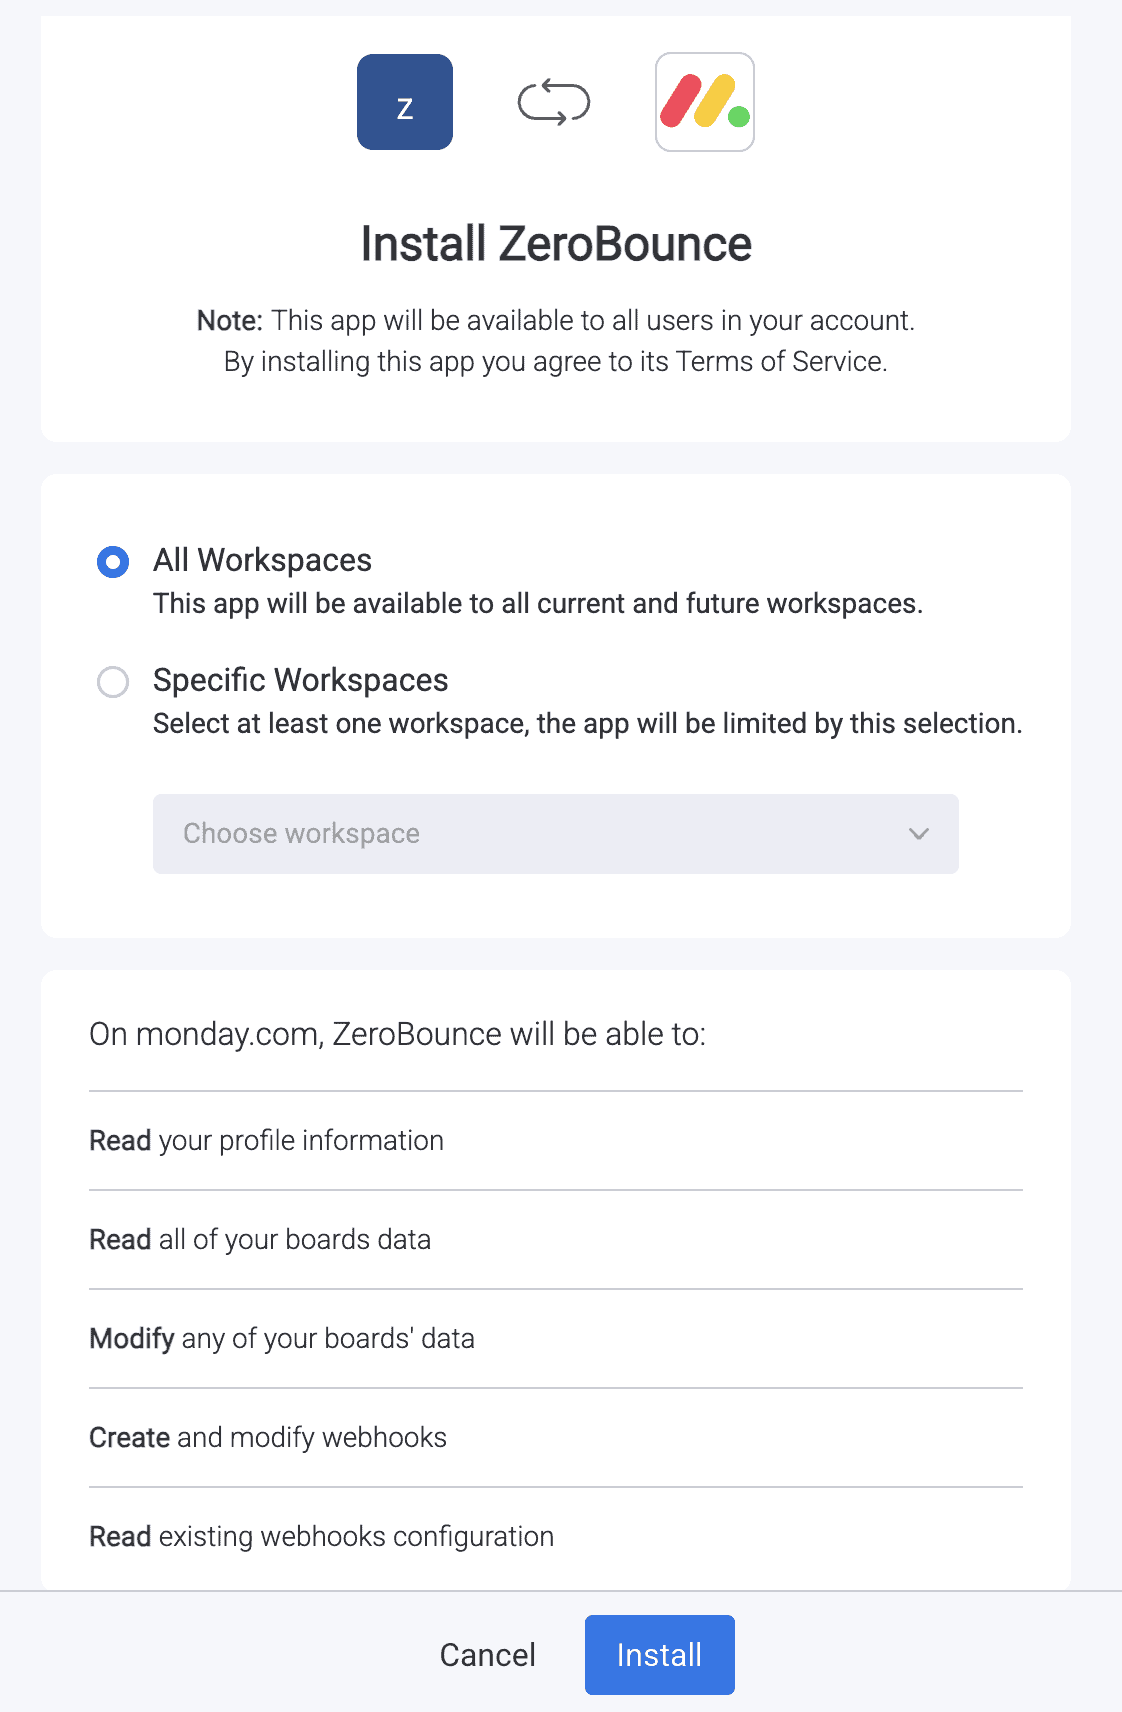Click the chevron on Choose workspace field

click(918, 834)
